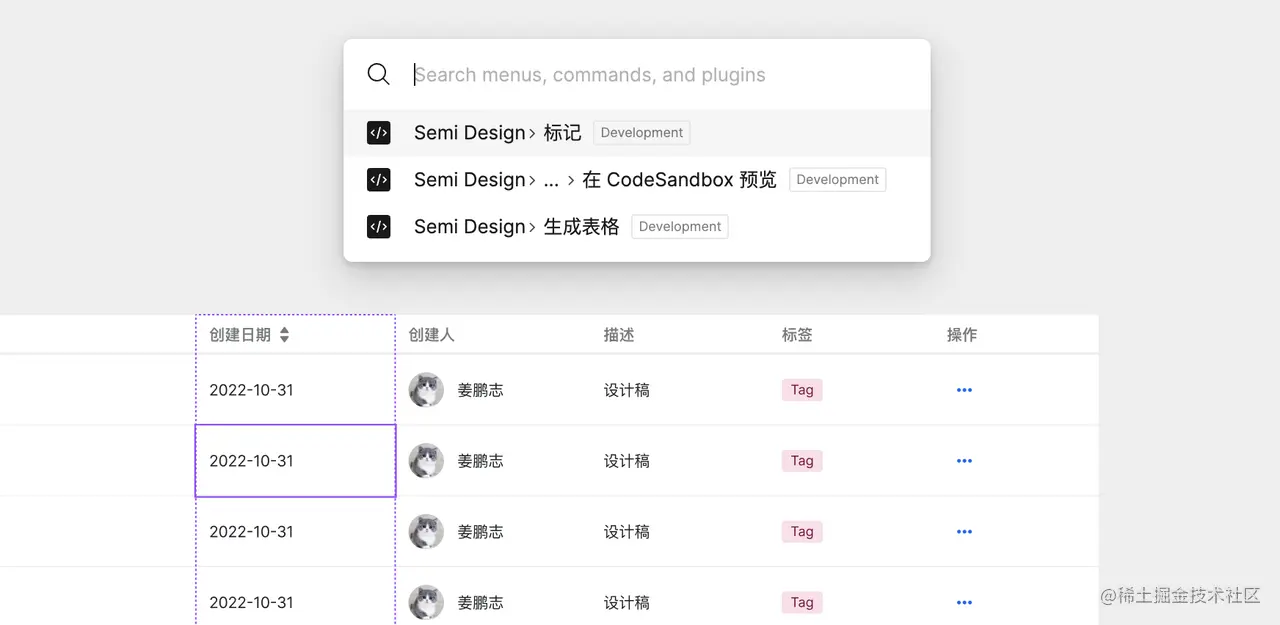
Task: Click the cat avatar in the first table row
Action: pos(426,390)
